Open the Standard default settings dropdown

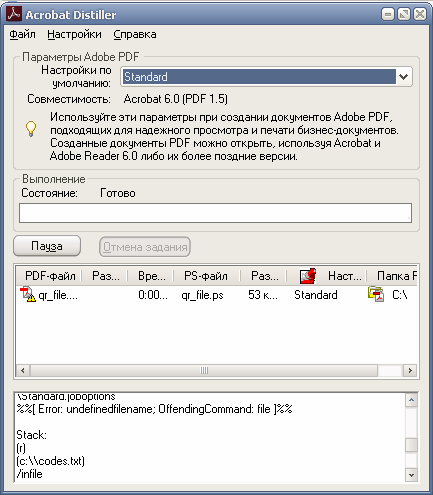tap(266, 77)
